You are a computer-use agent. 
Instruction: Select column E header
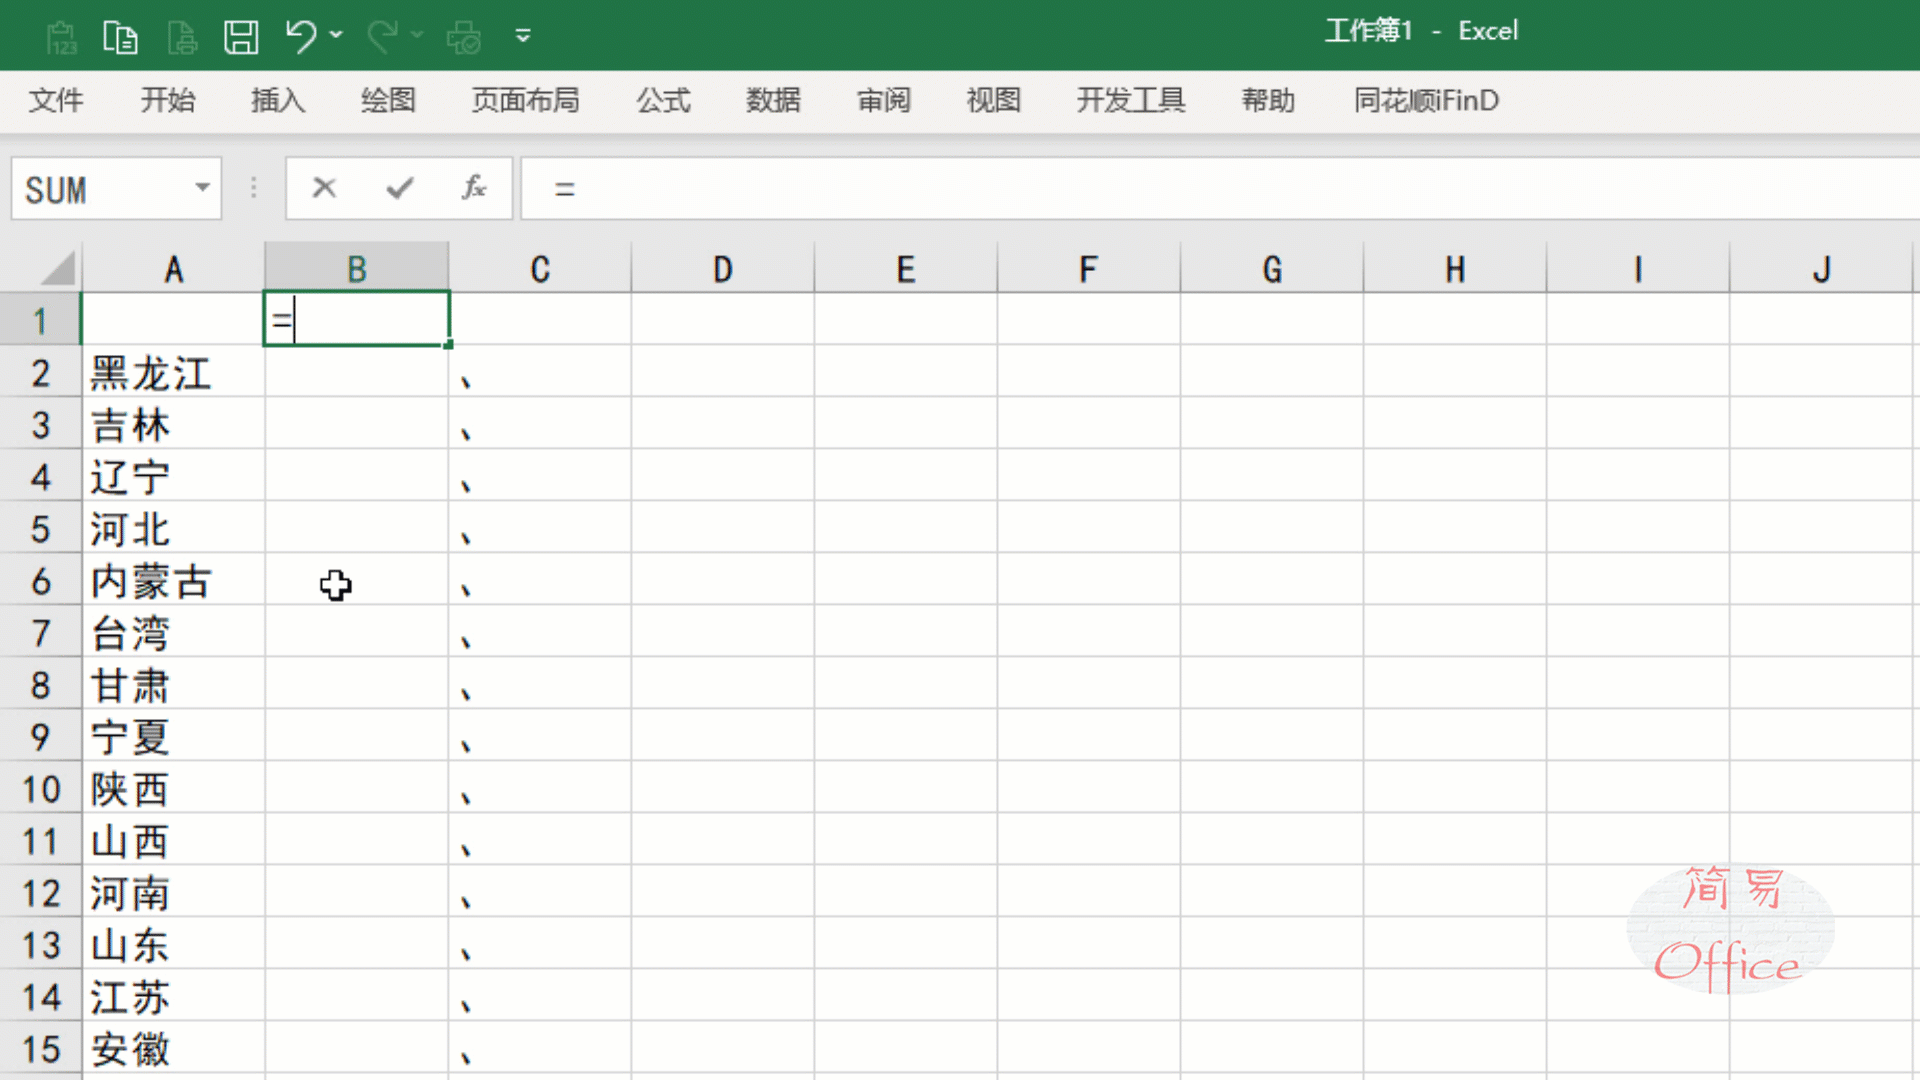click(906, 269)
